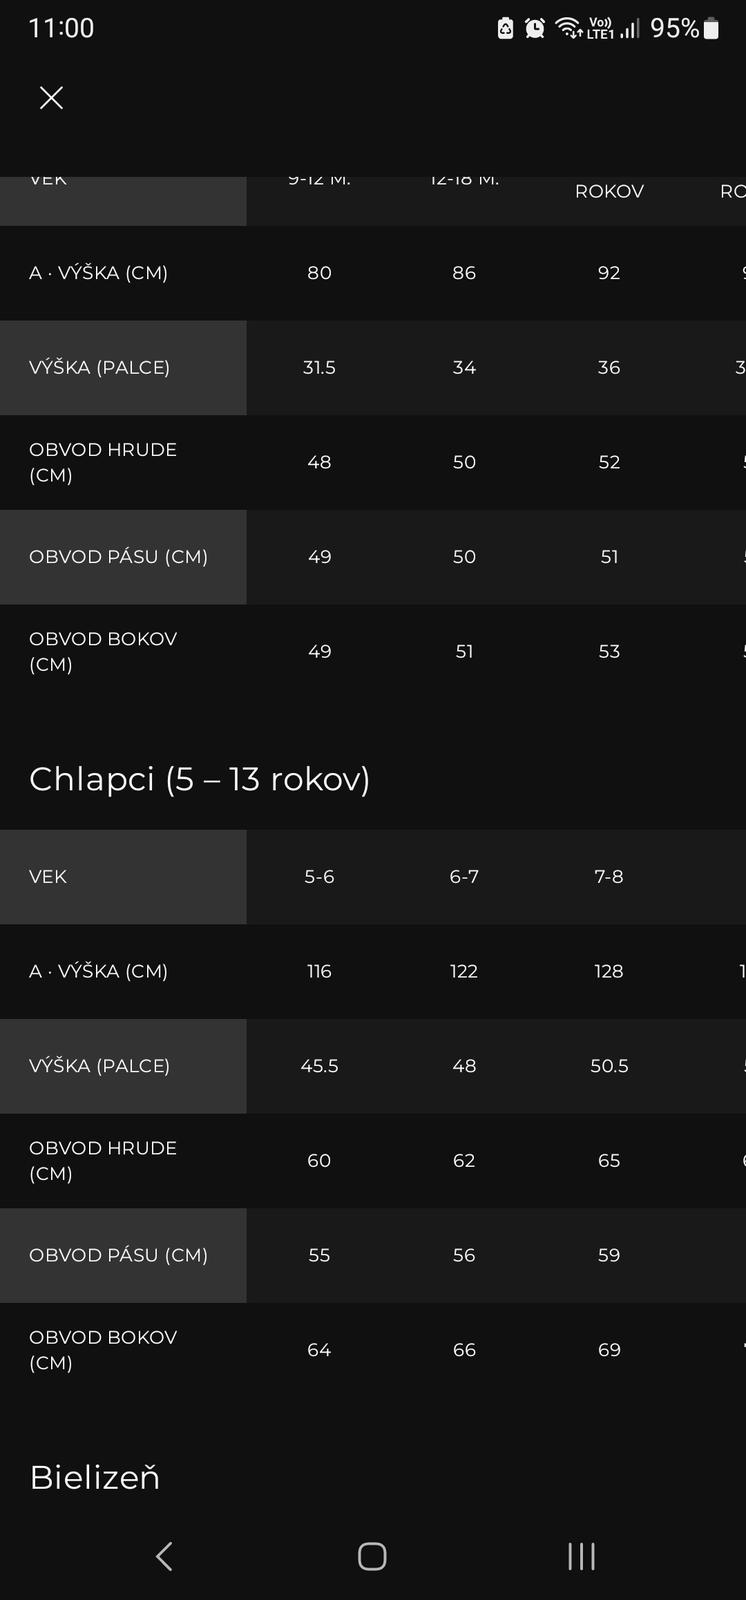Tap the battery icon in status bar

tap(712, 29)
